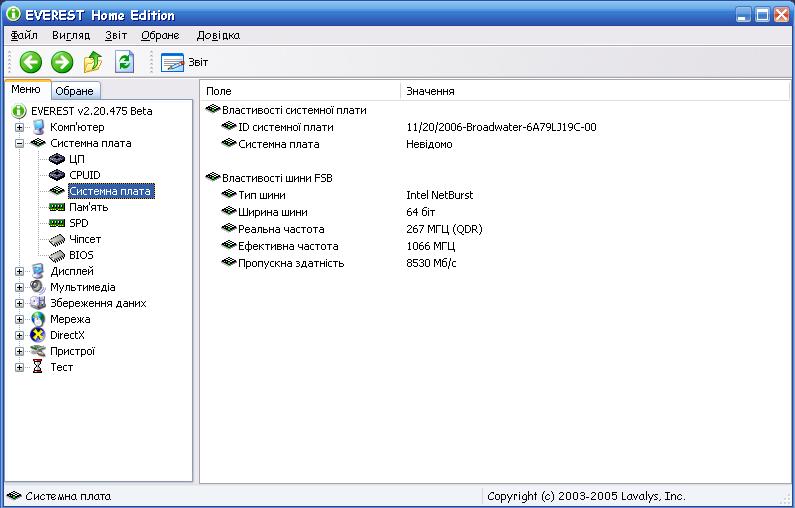Switch to the Меню side tab

click(26, 90)
